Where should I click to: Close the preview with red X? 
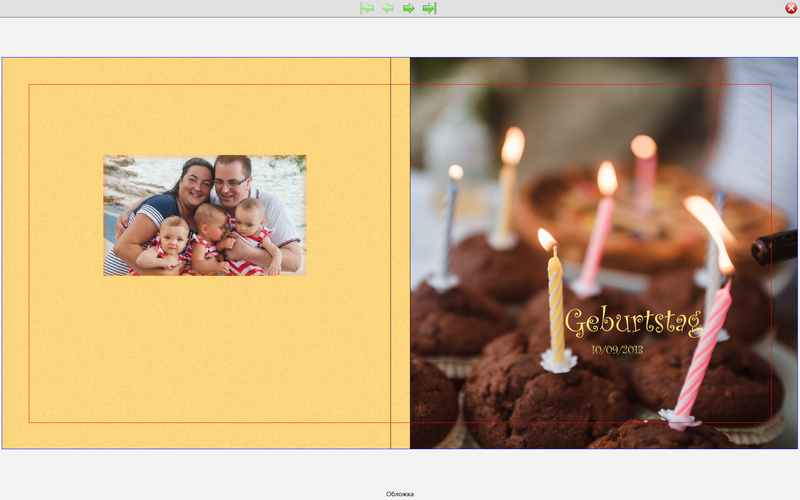point(791,8)
